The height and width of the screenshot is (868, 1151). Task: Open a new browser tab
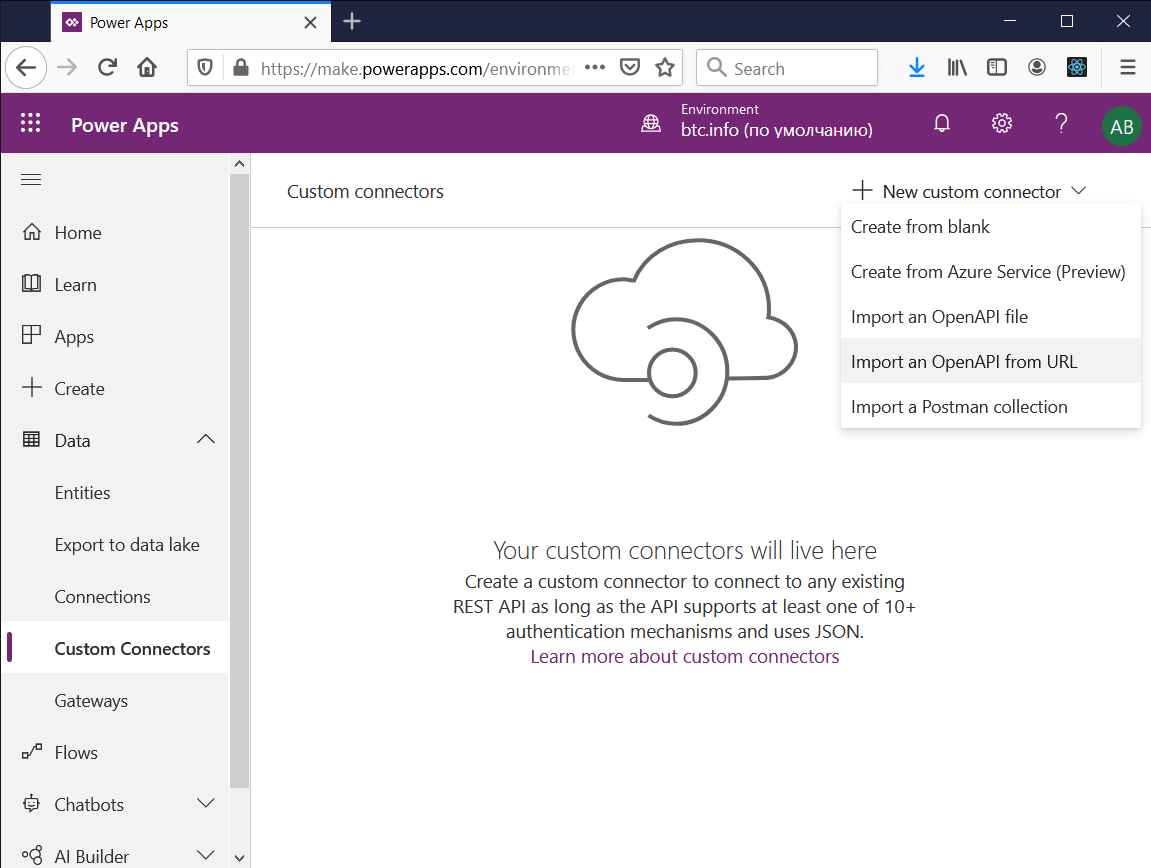(x=352, y=21)
